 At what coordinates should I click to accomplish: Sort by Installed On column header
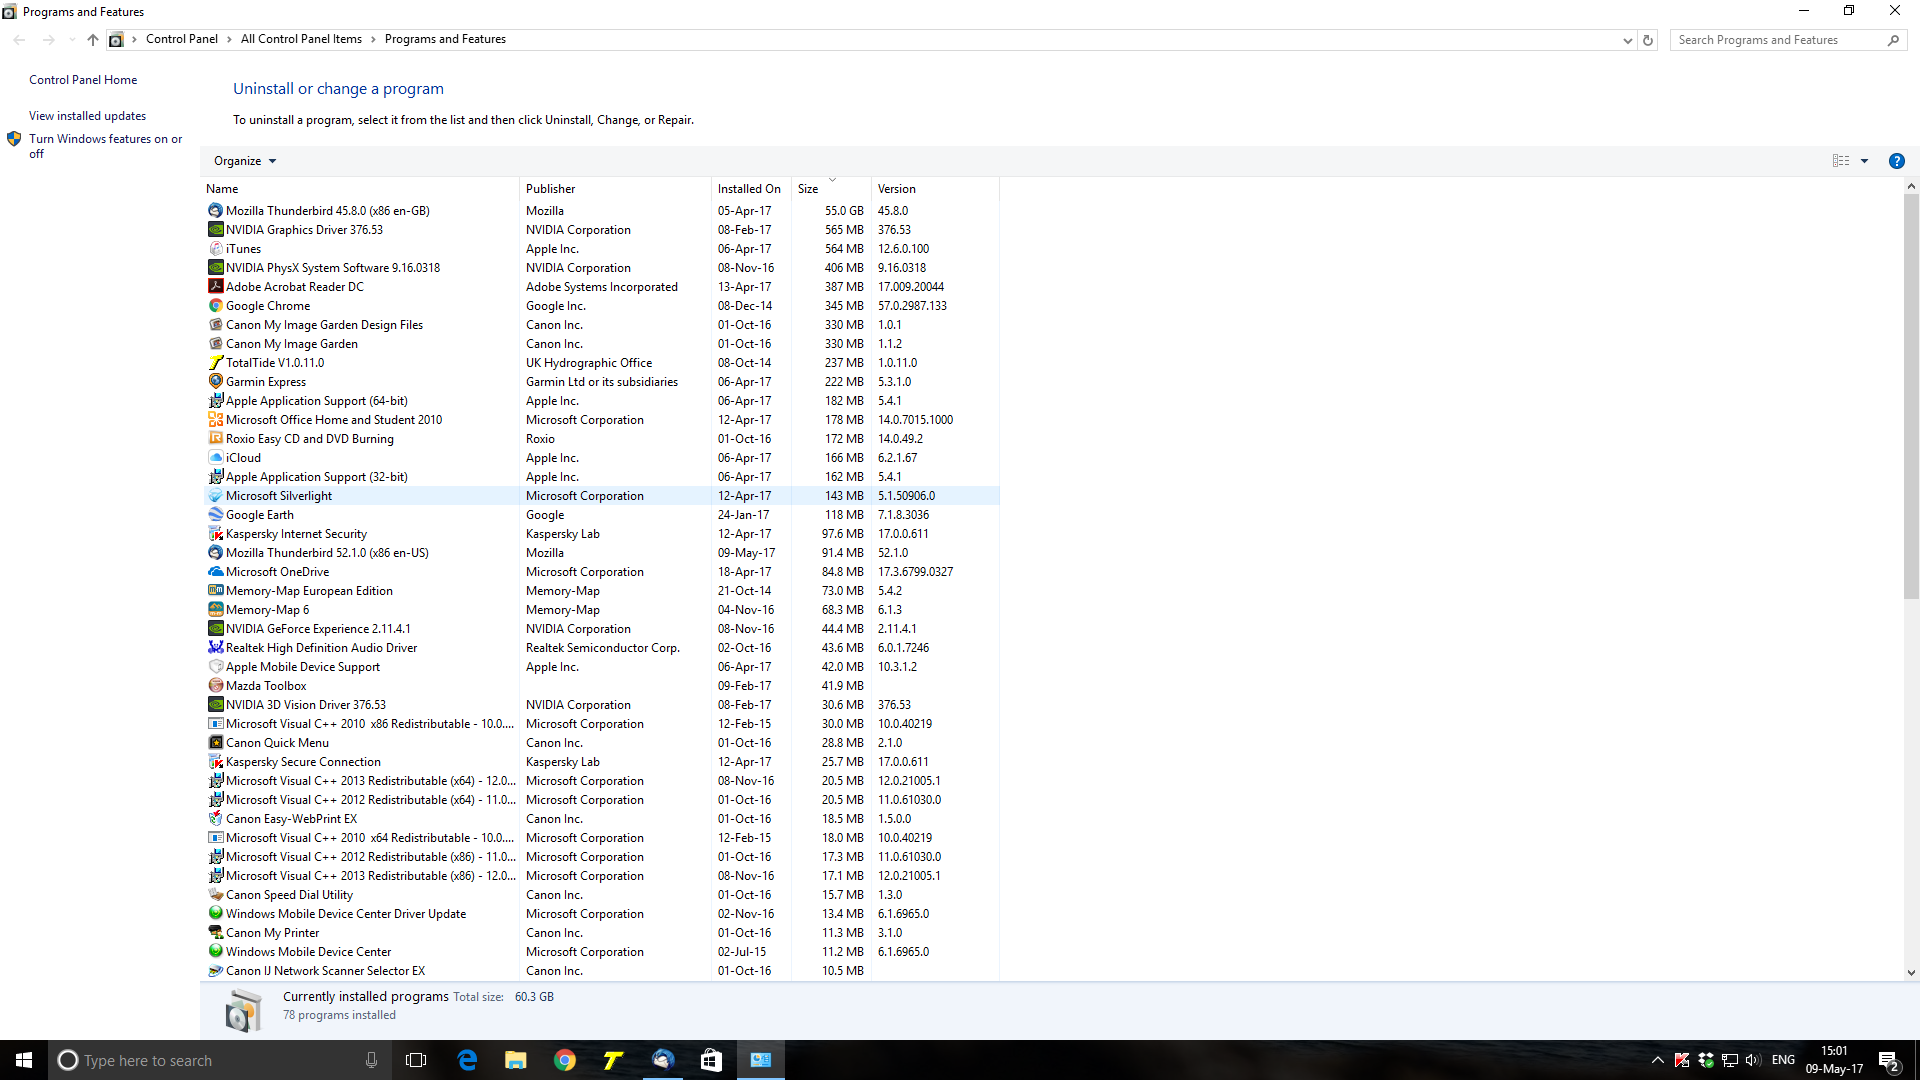point(749,189)
